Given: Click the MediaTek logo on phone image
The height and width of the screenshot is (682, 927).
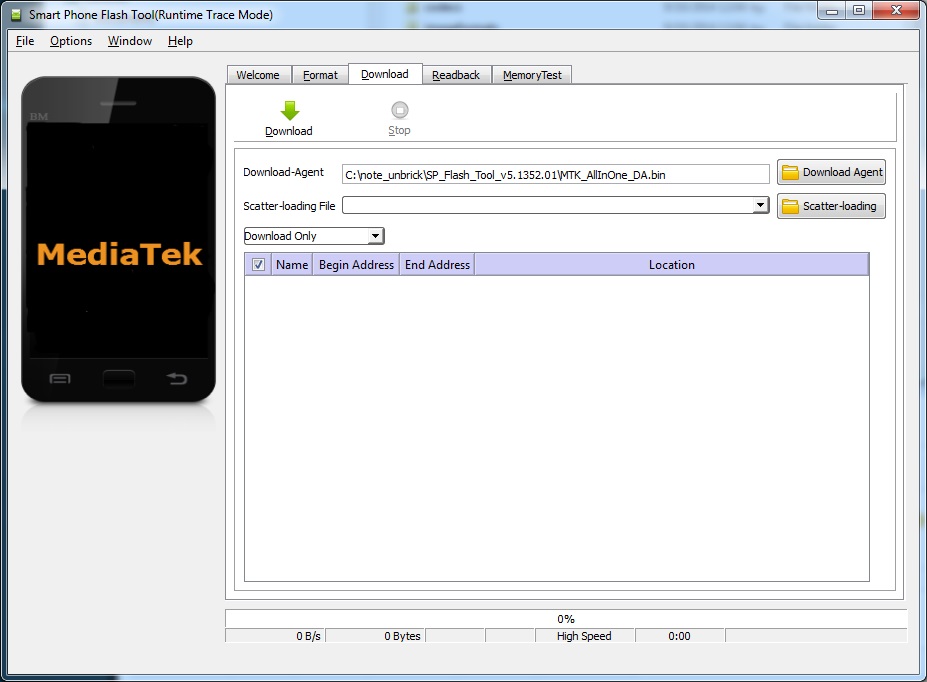Looking at the screenshot, I should 119,254.
